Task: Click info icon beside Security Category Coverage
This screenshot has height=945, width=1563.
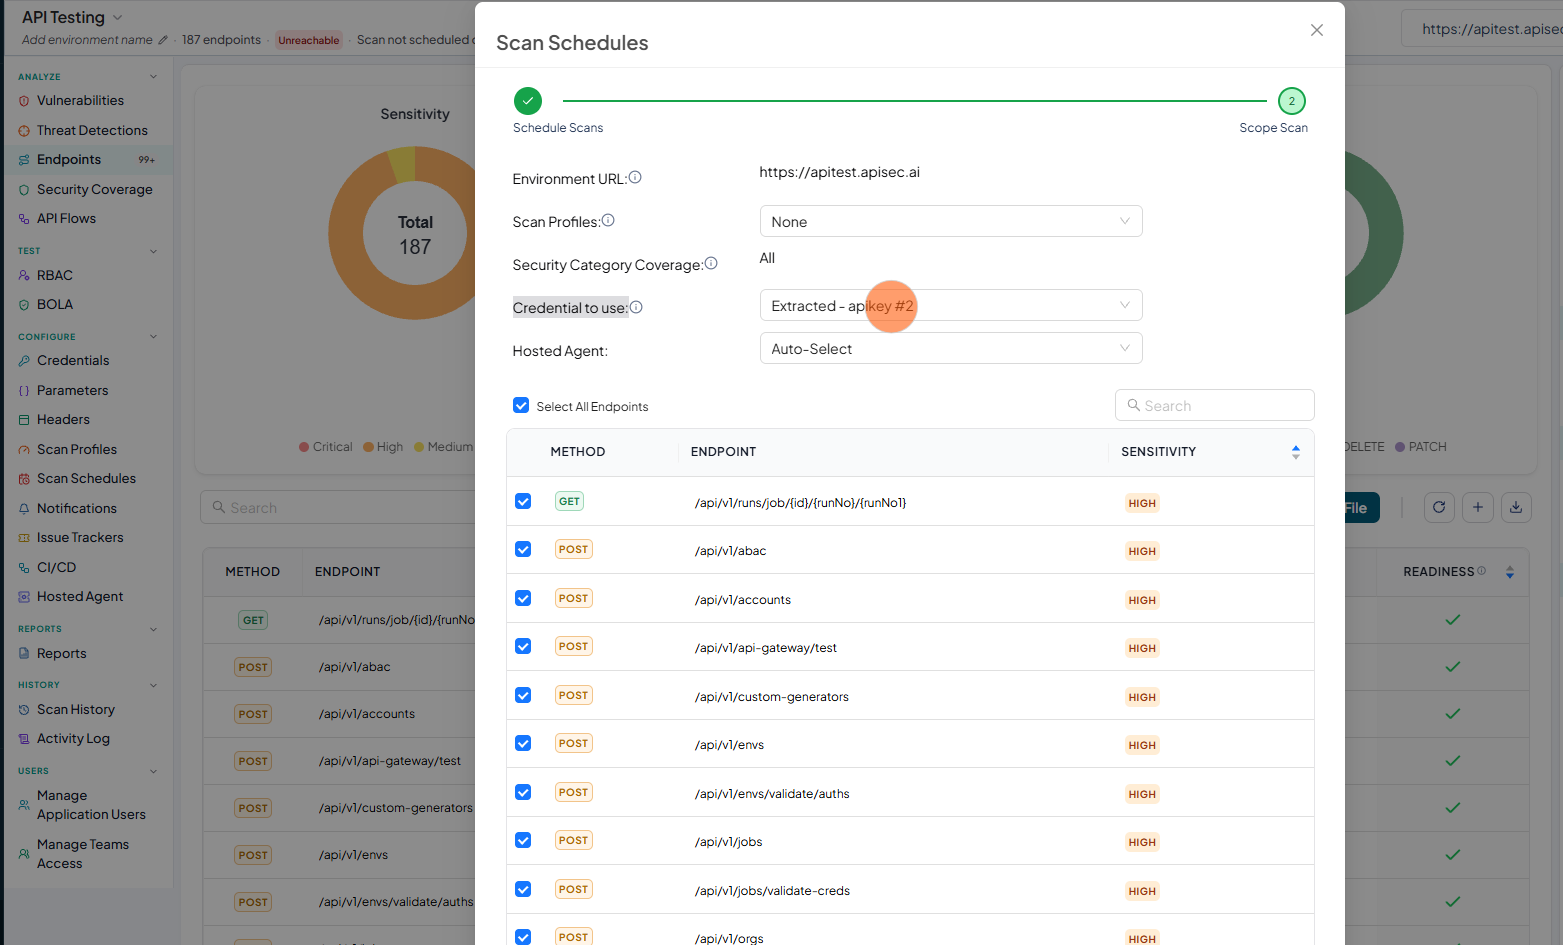Action: click(x=711, y=263)
